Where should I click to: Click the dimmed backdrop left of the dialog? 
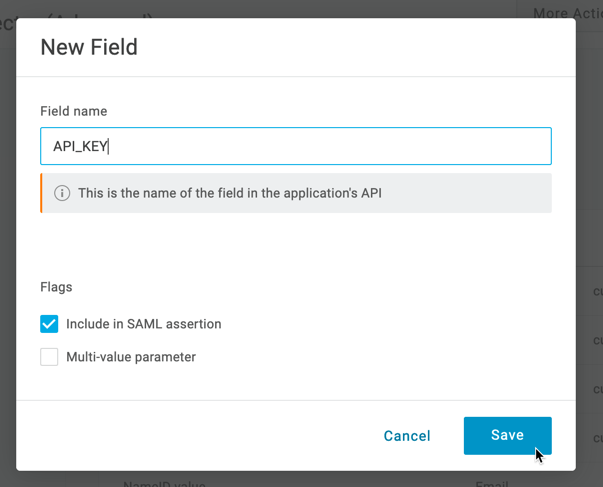(7, 250)
